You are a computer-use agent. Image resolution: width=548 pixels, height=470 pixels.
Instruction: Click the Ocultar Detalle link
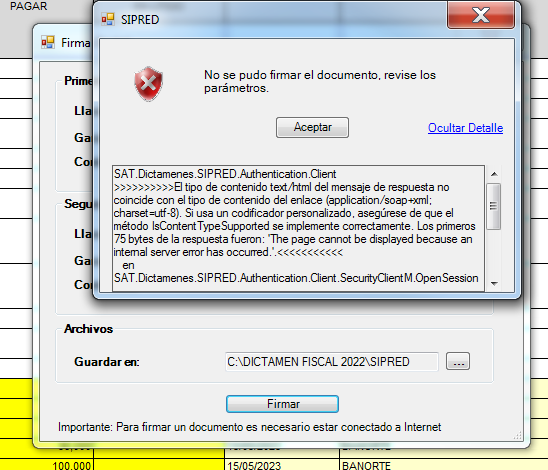click(465, 128)
